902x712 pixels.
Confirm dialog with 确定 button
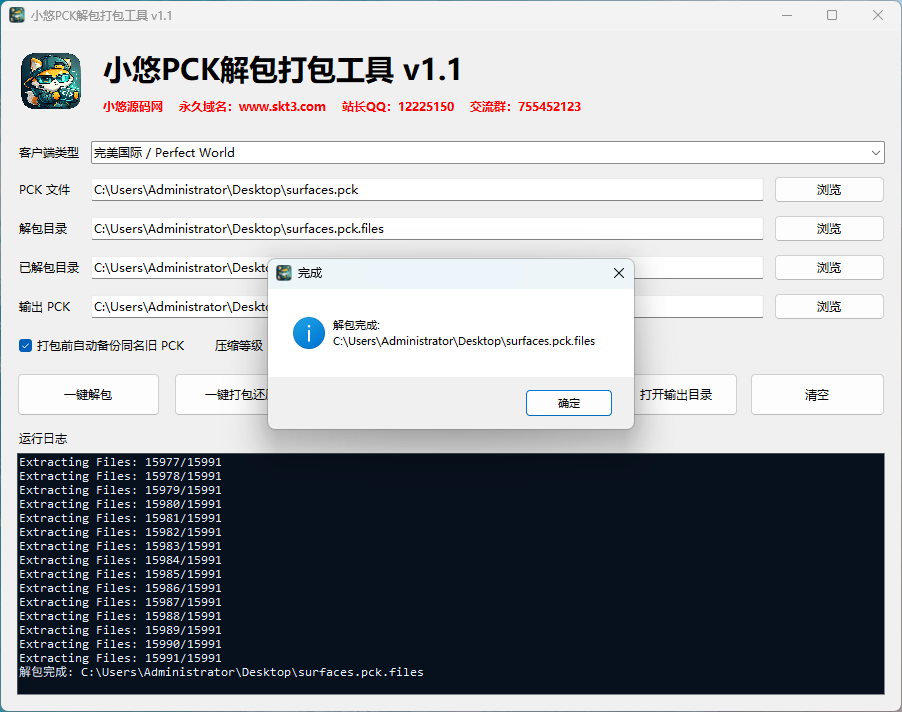click(568, 403)
